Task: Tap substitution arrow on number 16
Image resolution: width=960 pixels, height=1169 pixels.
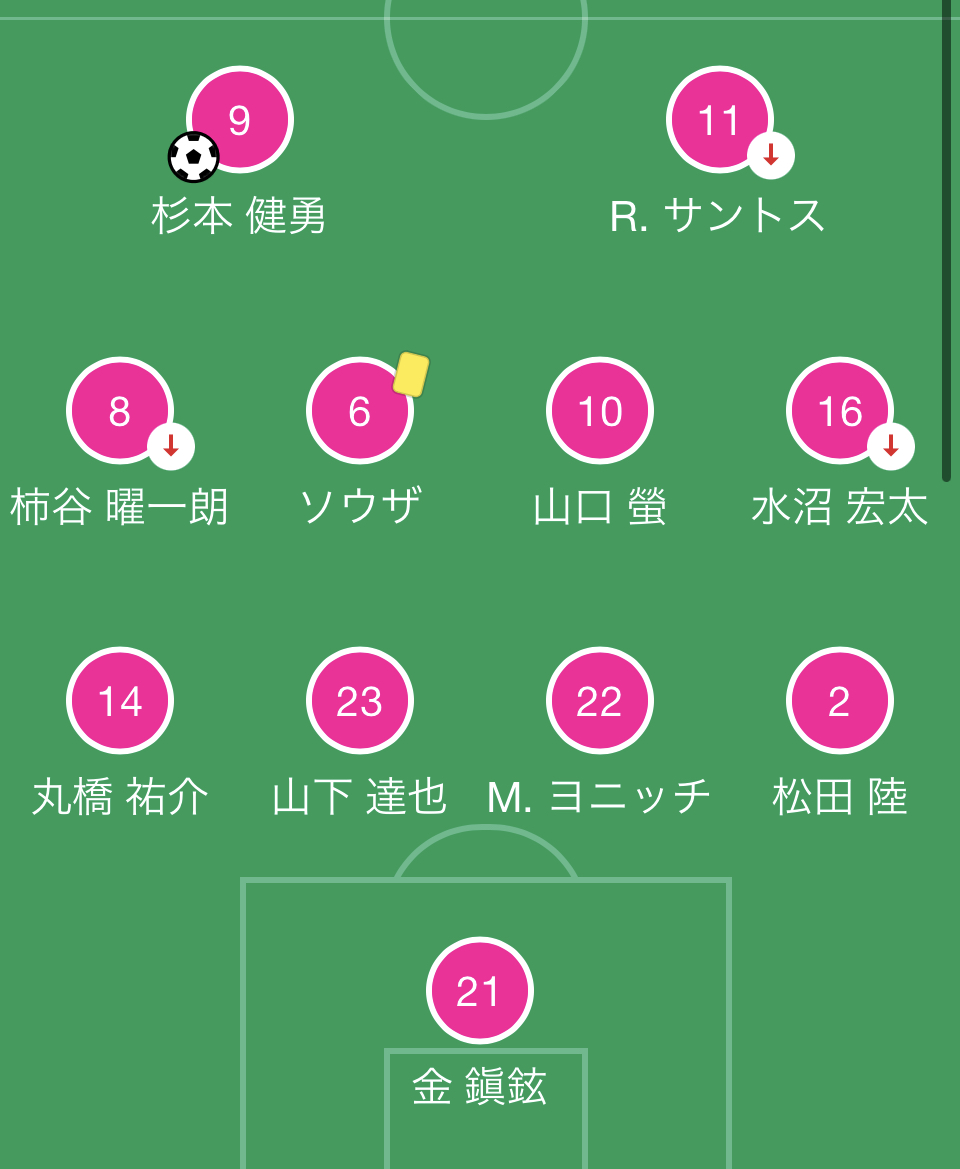Action: click(891, 446)
